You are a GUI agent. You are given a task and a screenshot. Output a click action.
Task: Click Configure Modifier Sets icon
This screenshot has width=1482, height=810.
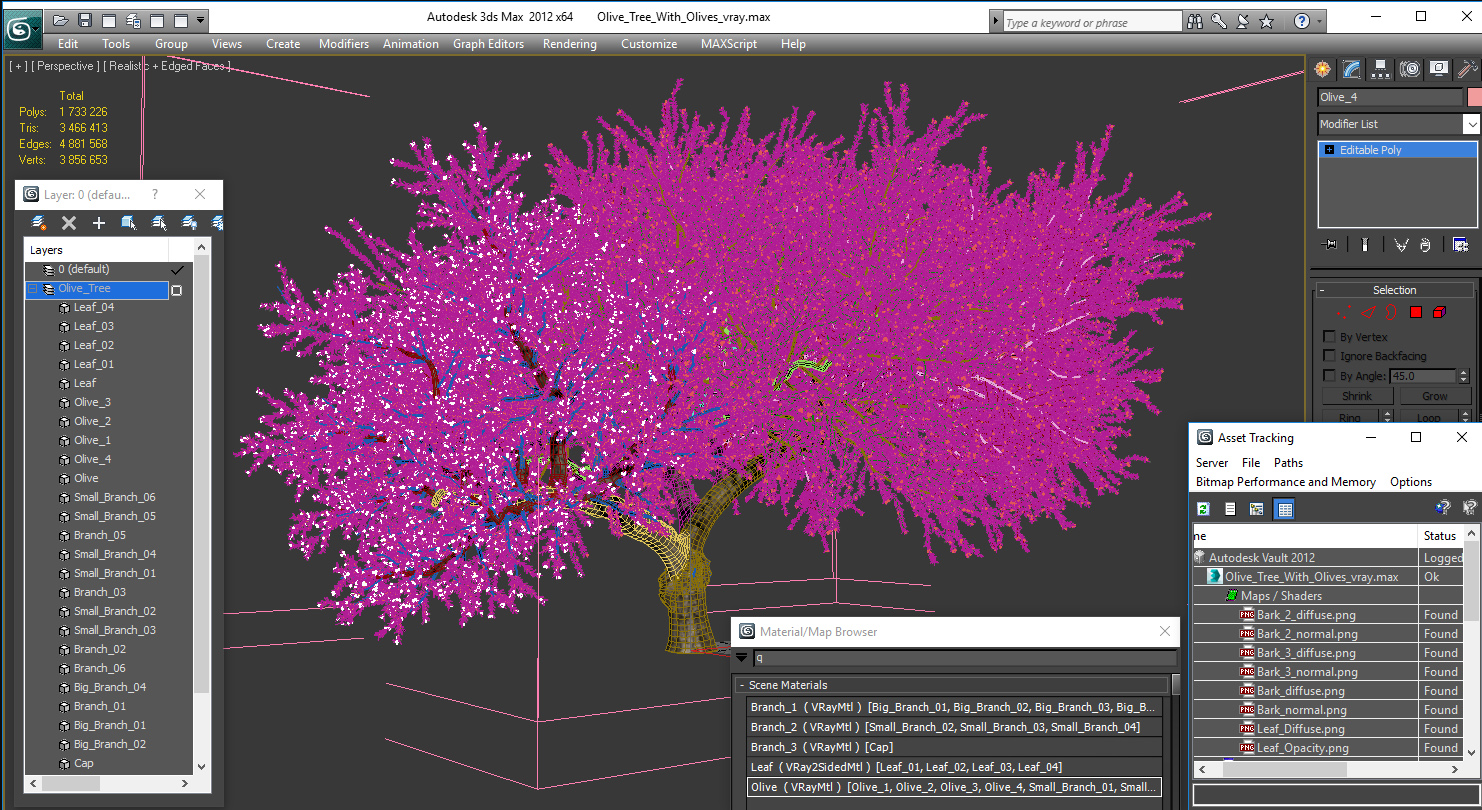tap(1460, 245)
